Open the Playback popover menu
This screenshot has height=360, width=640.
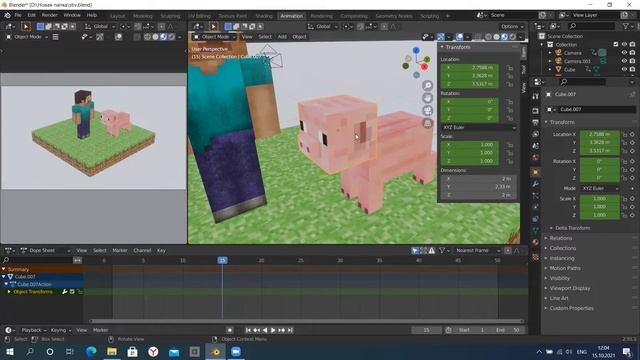(33, 330)
